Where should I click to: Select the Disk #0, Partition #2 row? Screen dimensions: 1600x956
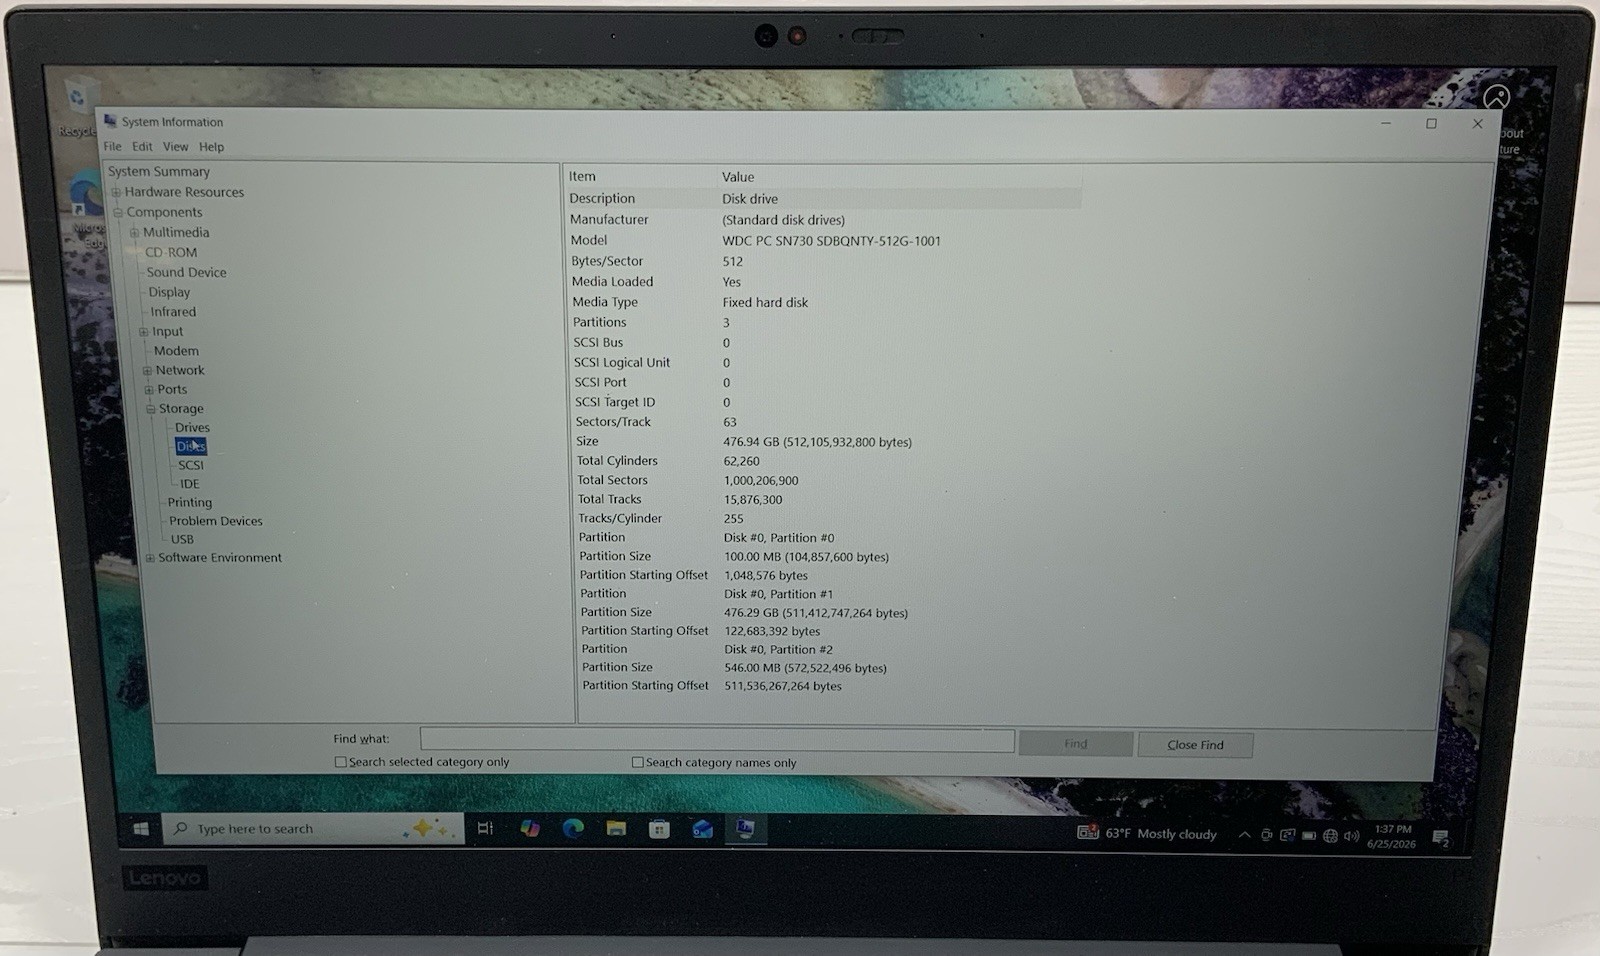706,649
